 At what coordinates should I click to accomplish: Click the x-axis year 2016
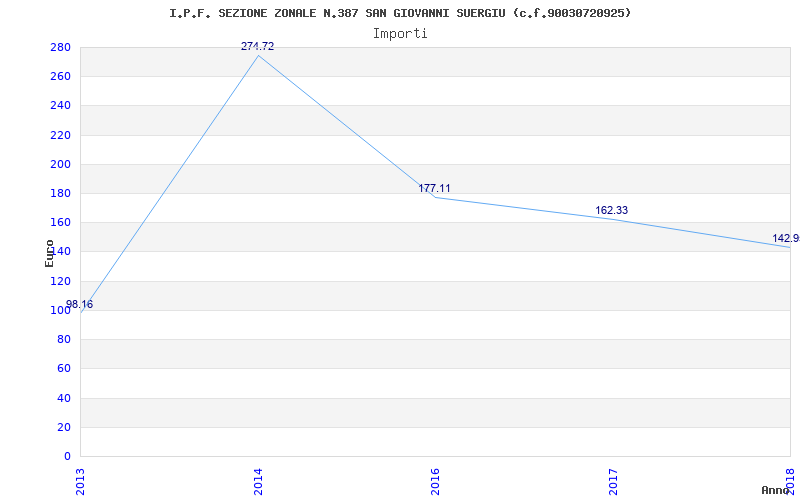tap(435, 482)
